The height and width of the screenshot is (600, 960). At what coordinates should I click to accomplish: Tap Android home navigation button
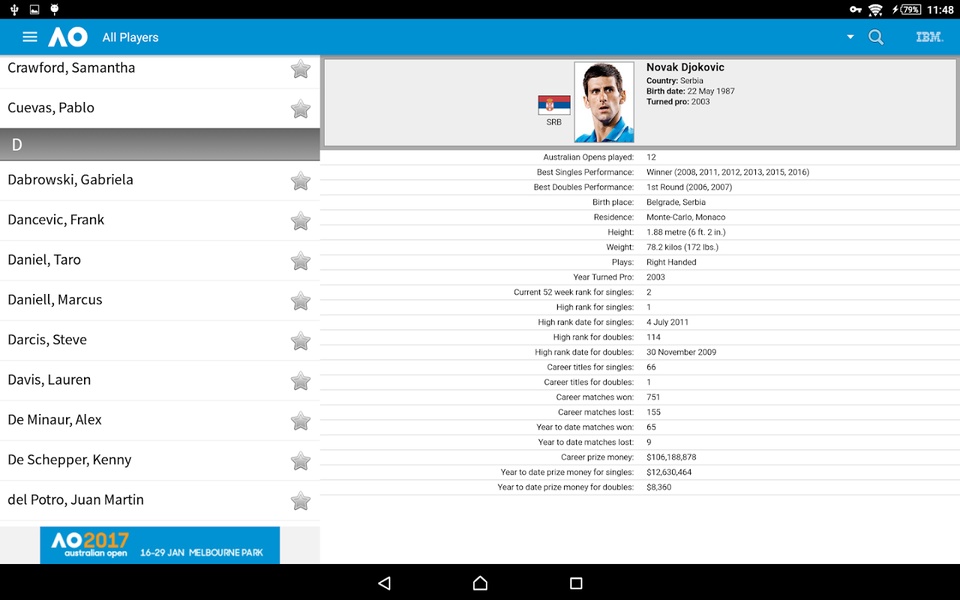tap(480, 583)
